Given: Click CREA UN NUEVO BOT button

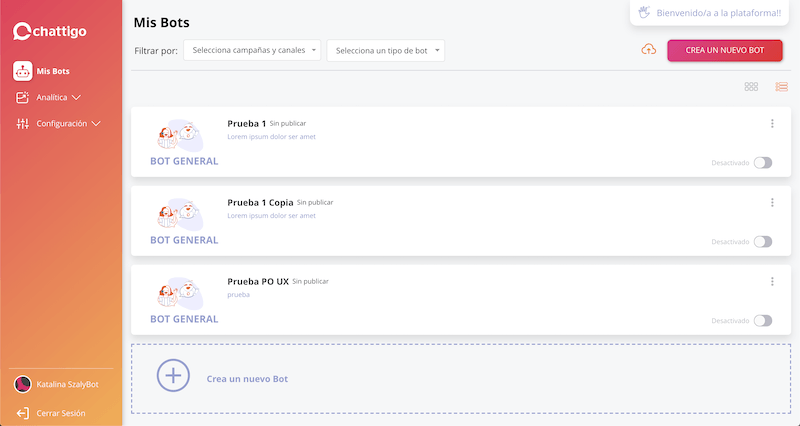Looking at the screenshot, I should pyautogui.click(x=724, y=51).
